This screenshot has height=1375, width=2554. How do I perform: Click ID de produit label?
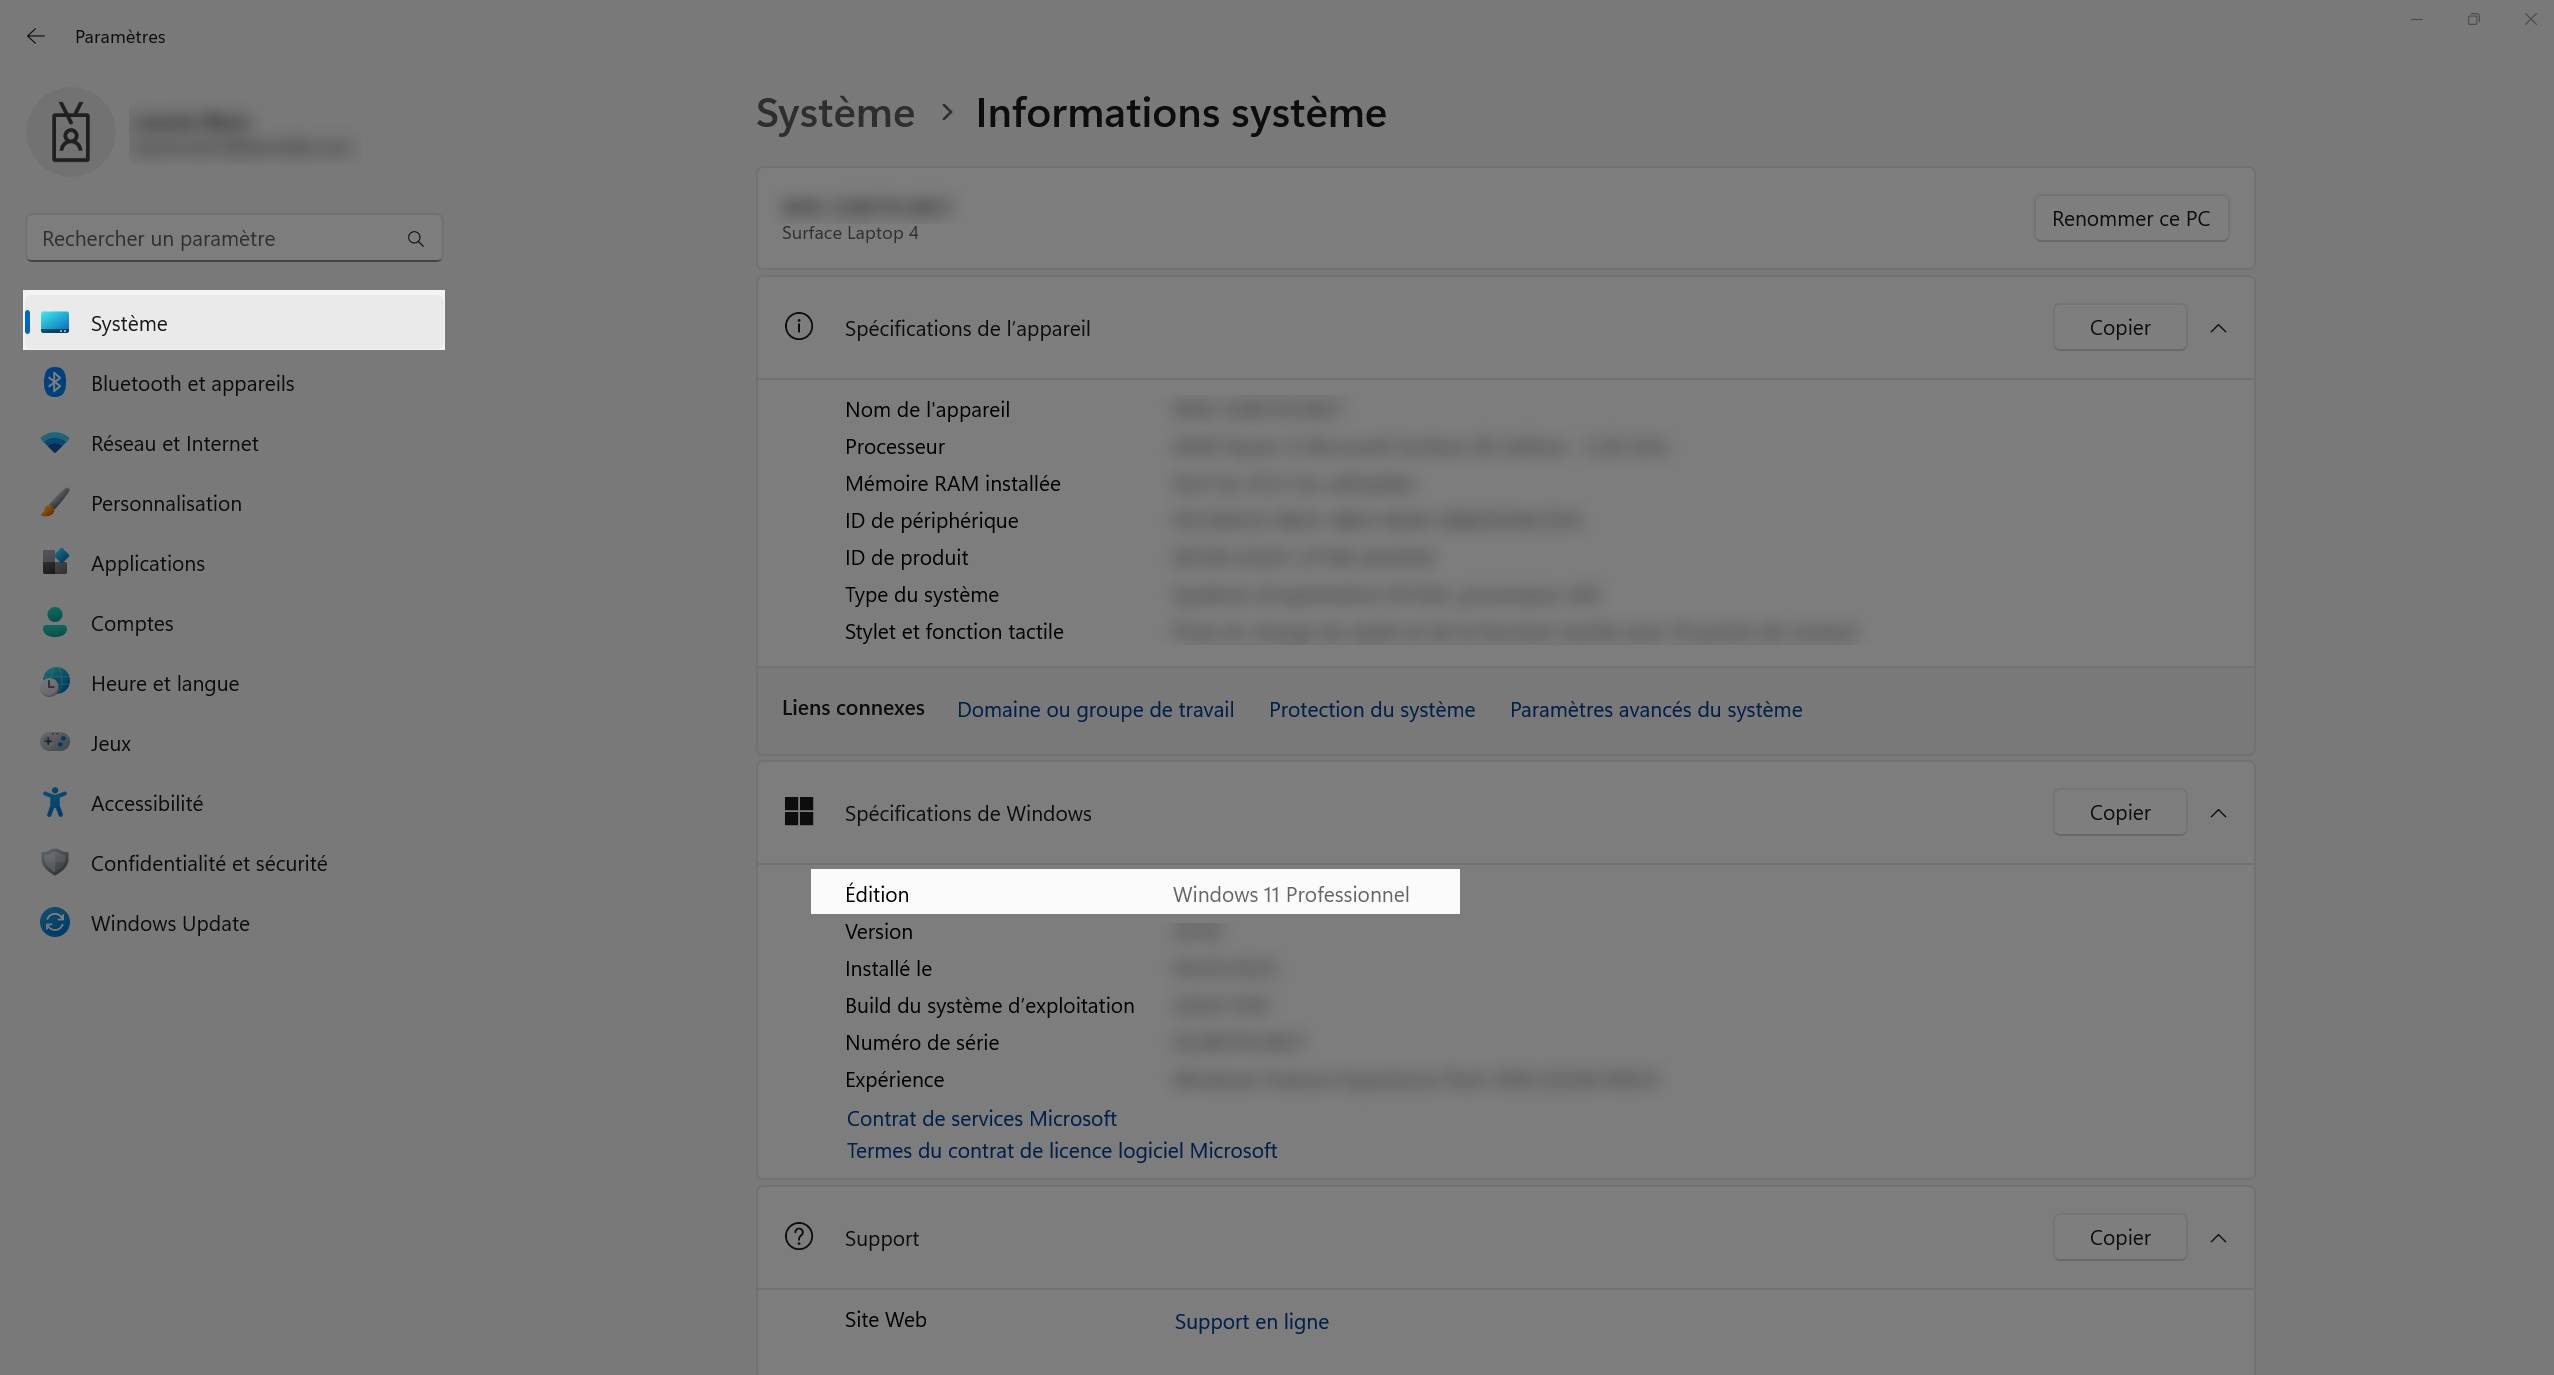coord(906,557)
